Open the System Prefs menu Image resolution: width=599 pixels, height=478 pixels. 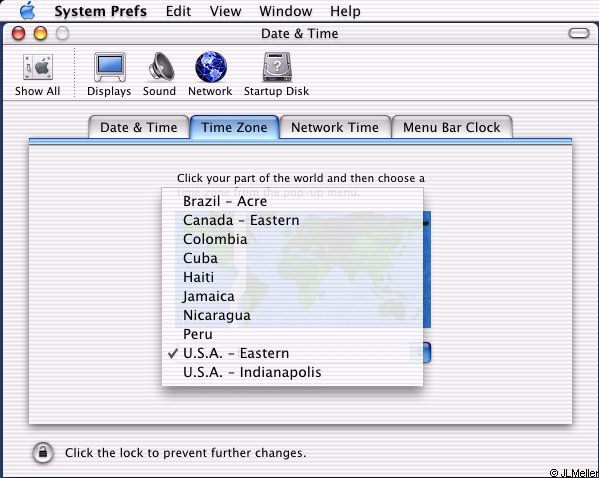pos(100,11)
